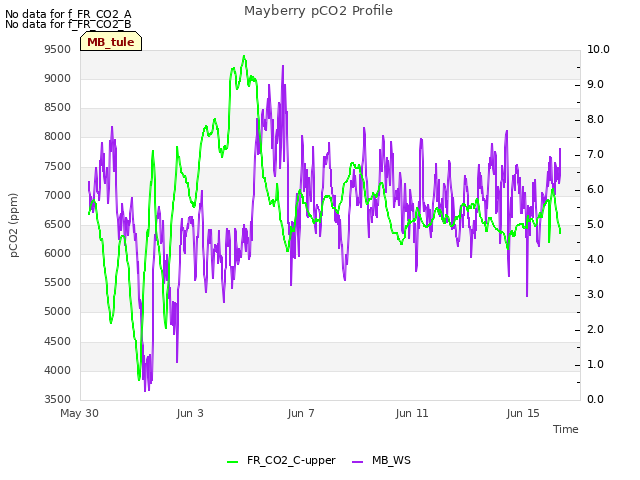
Task: Click the 7.0 right axis value
Action: (595, 155)
